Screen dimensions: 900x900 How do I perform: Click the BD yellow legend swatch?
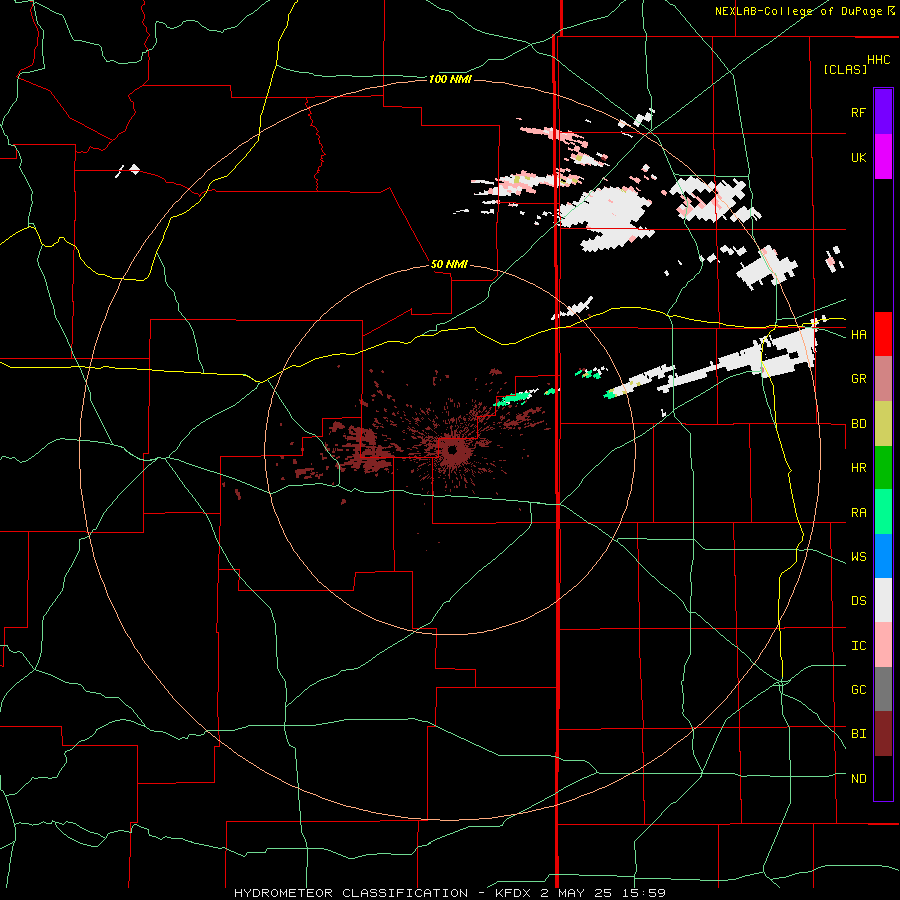pyautogui.click(x=883, y=424)
